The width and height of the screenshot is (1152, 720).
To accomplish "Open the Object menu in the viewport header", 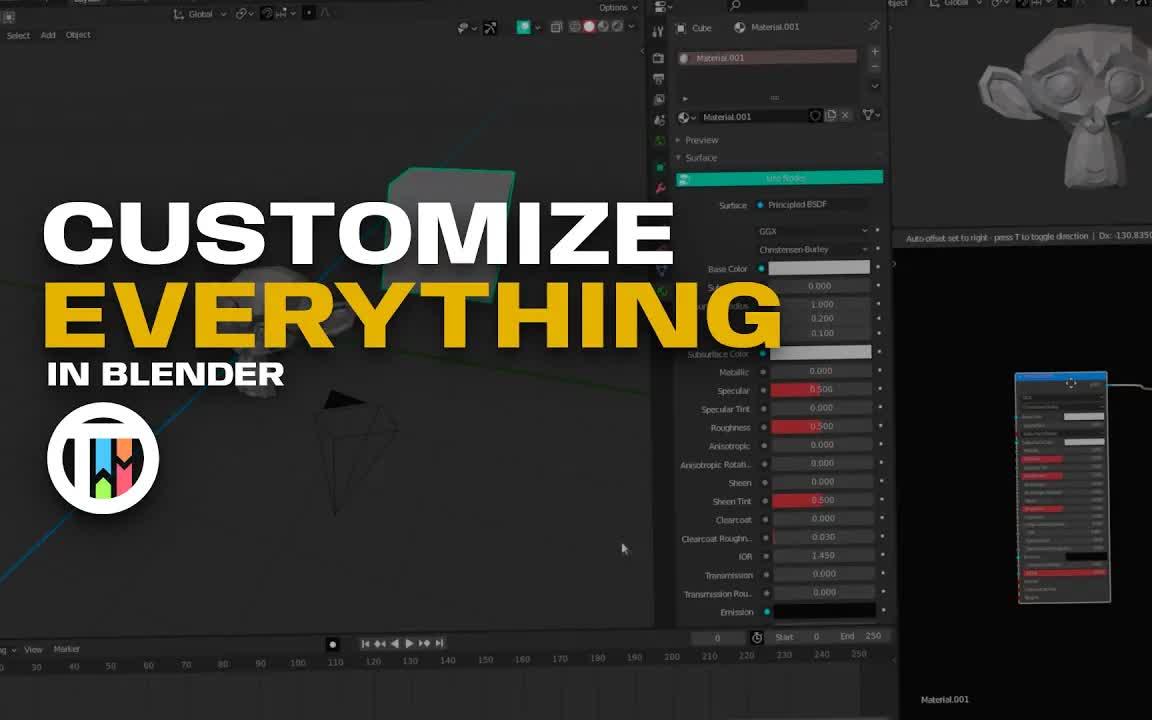I will point(77,34).
